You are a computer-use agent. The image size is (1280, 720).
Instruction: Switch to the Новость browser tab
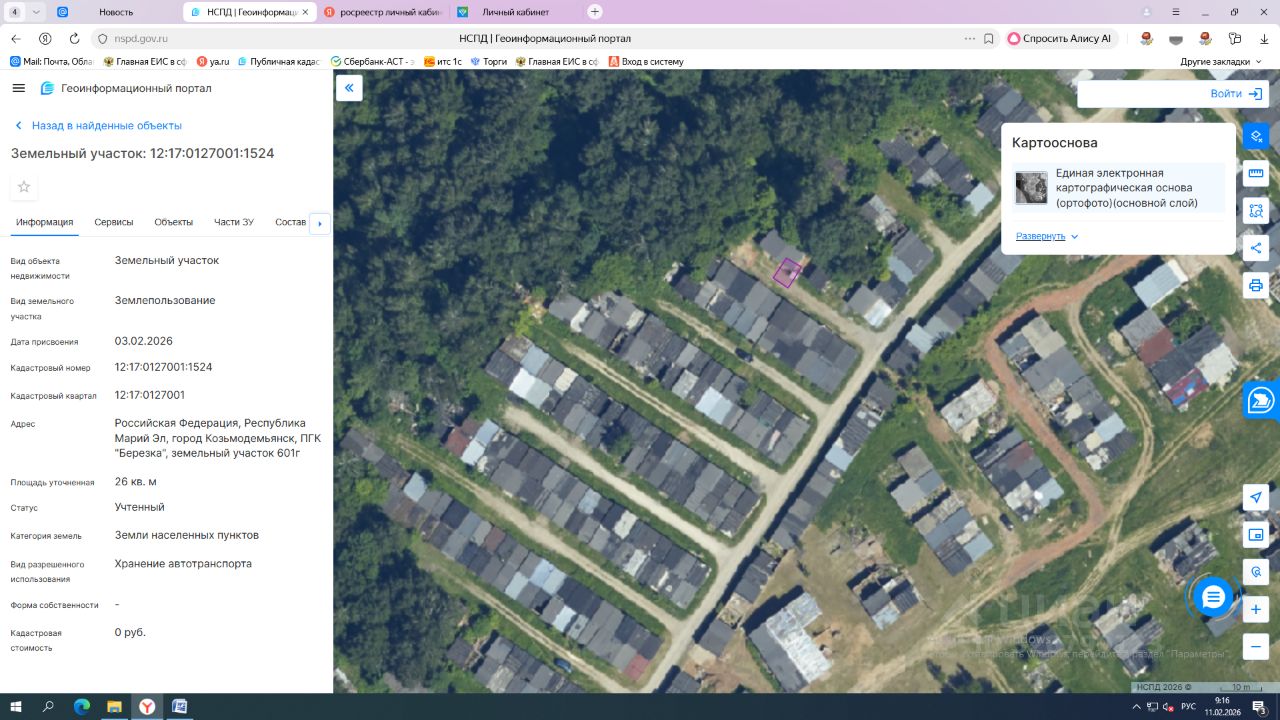pyautogui.click(x=116, y=12)
